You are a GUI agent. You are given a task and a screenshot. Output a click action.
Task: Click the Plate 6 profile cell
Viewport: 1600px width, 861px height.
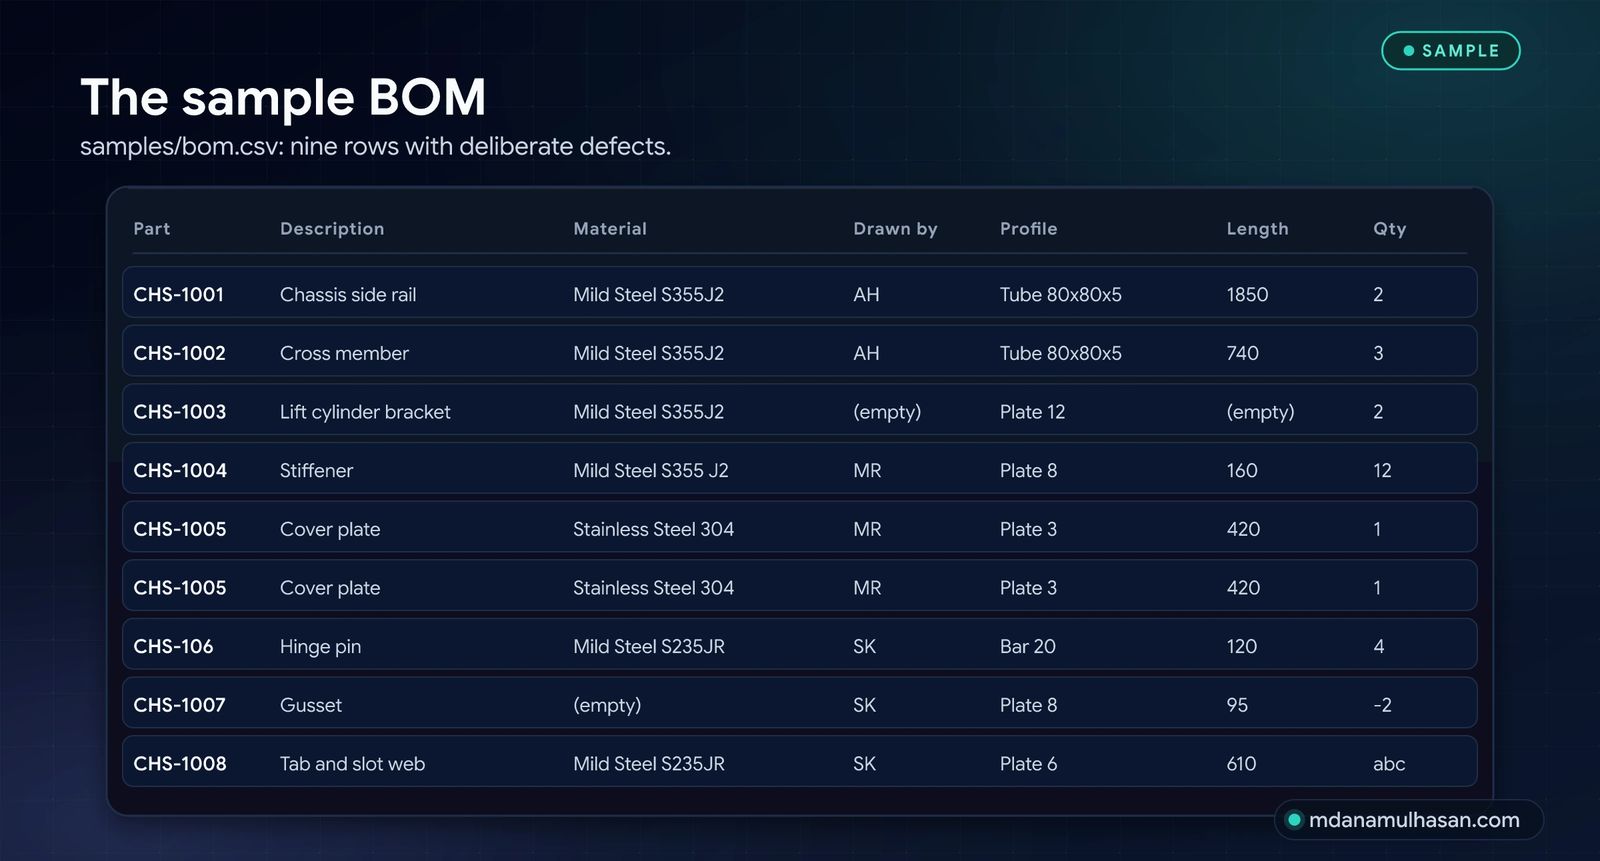1028,764
